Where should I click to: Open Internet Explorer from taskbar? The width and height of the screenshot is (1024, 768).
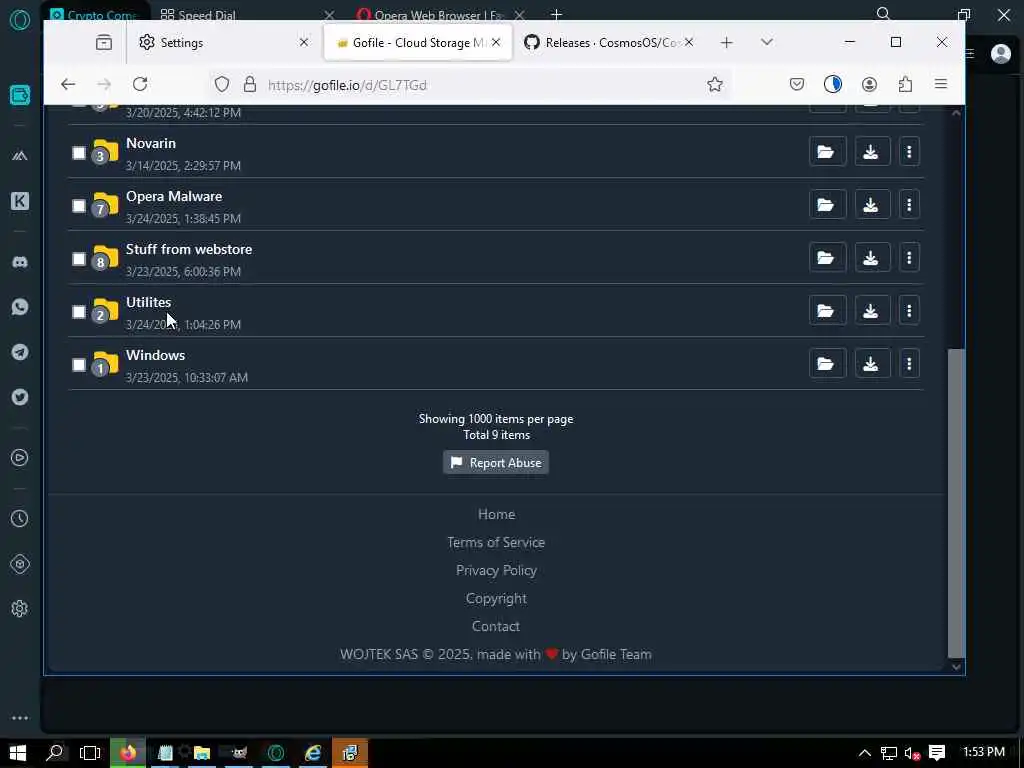tap(313, 753)
